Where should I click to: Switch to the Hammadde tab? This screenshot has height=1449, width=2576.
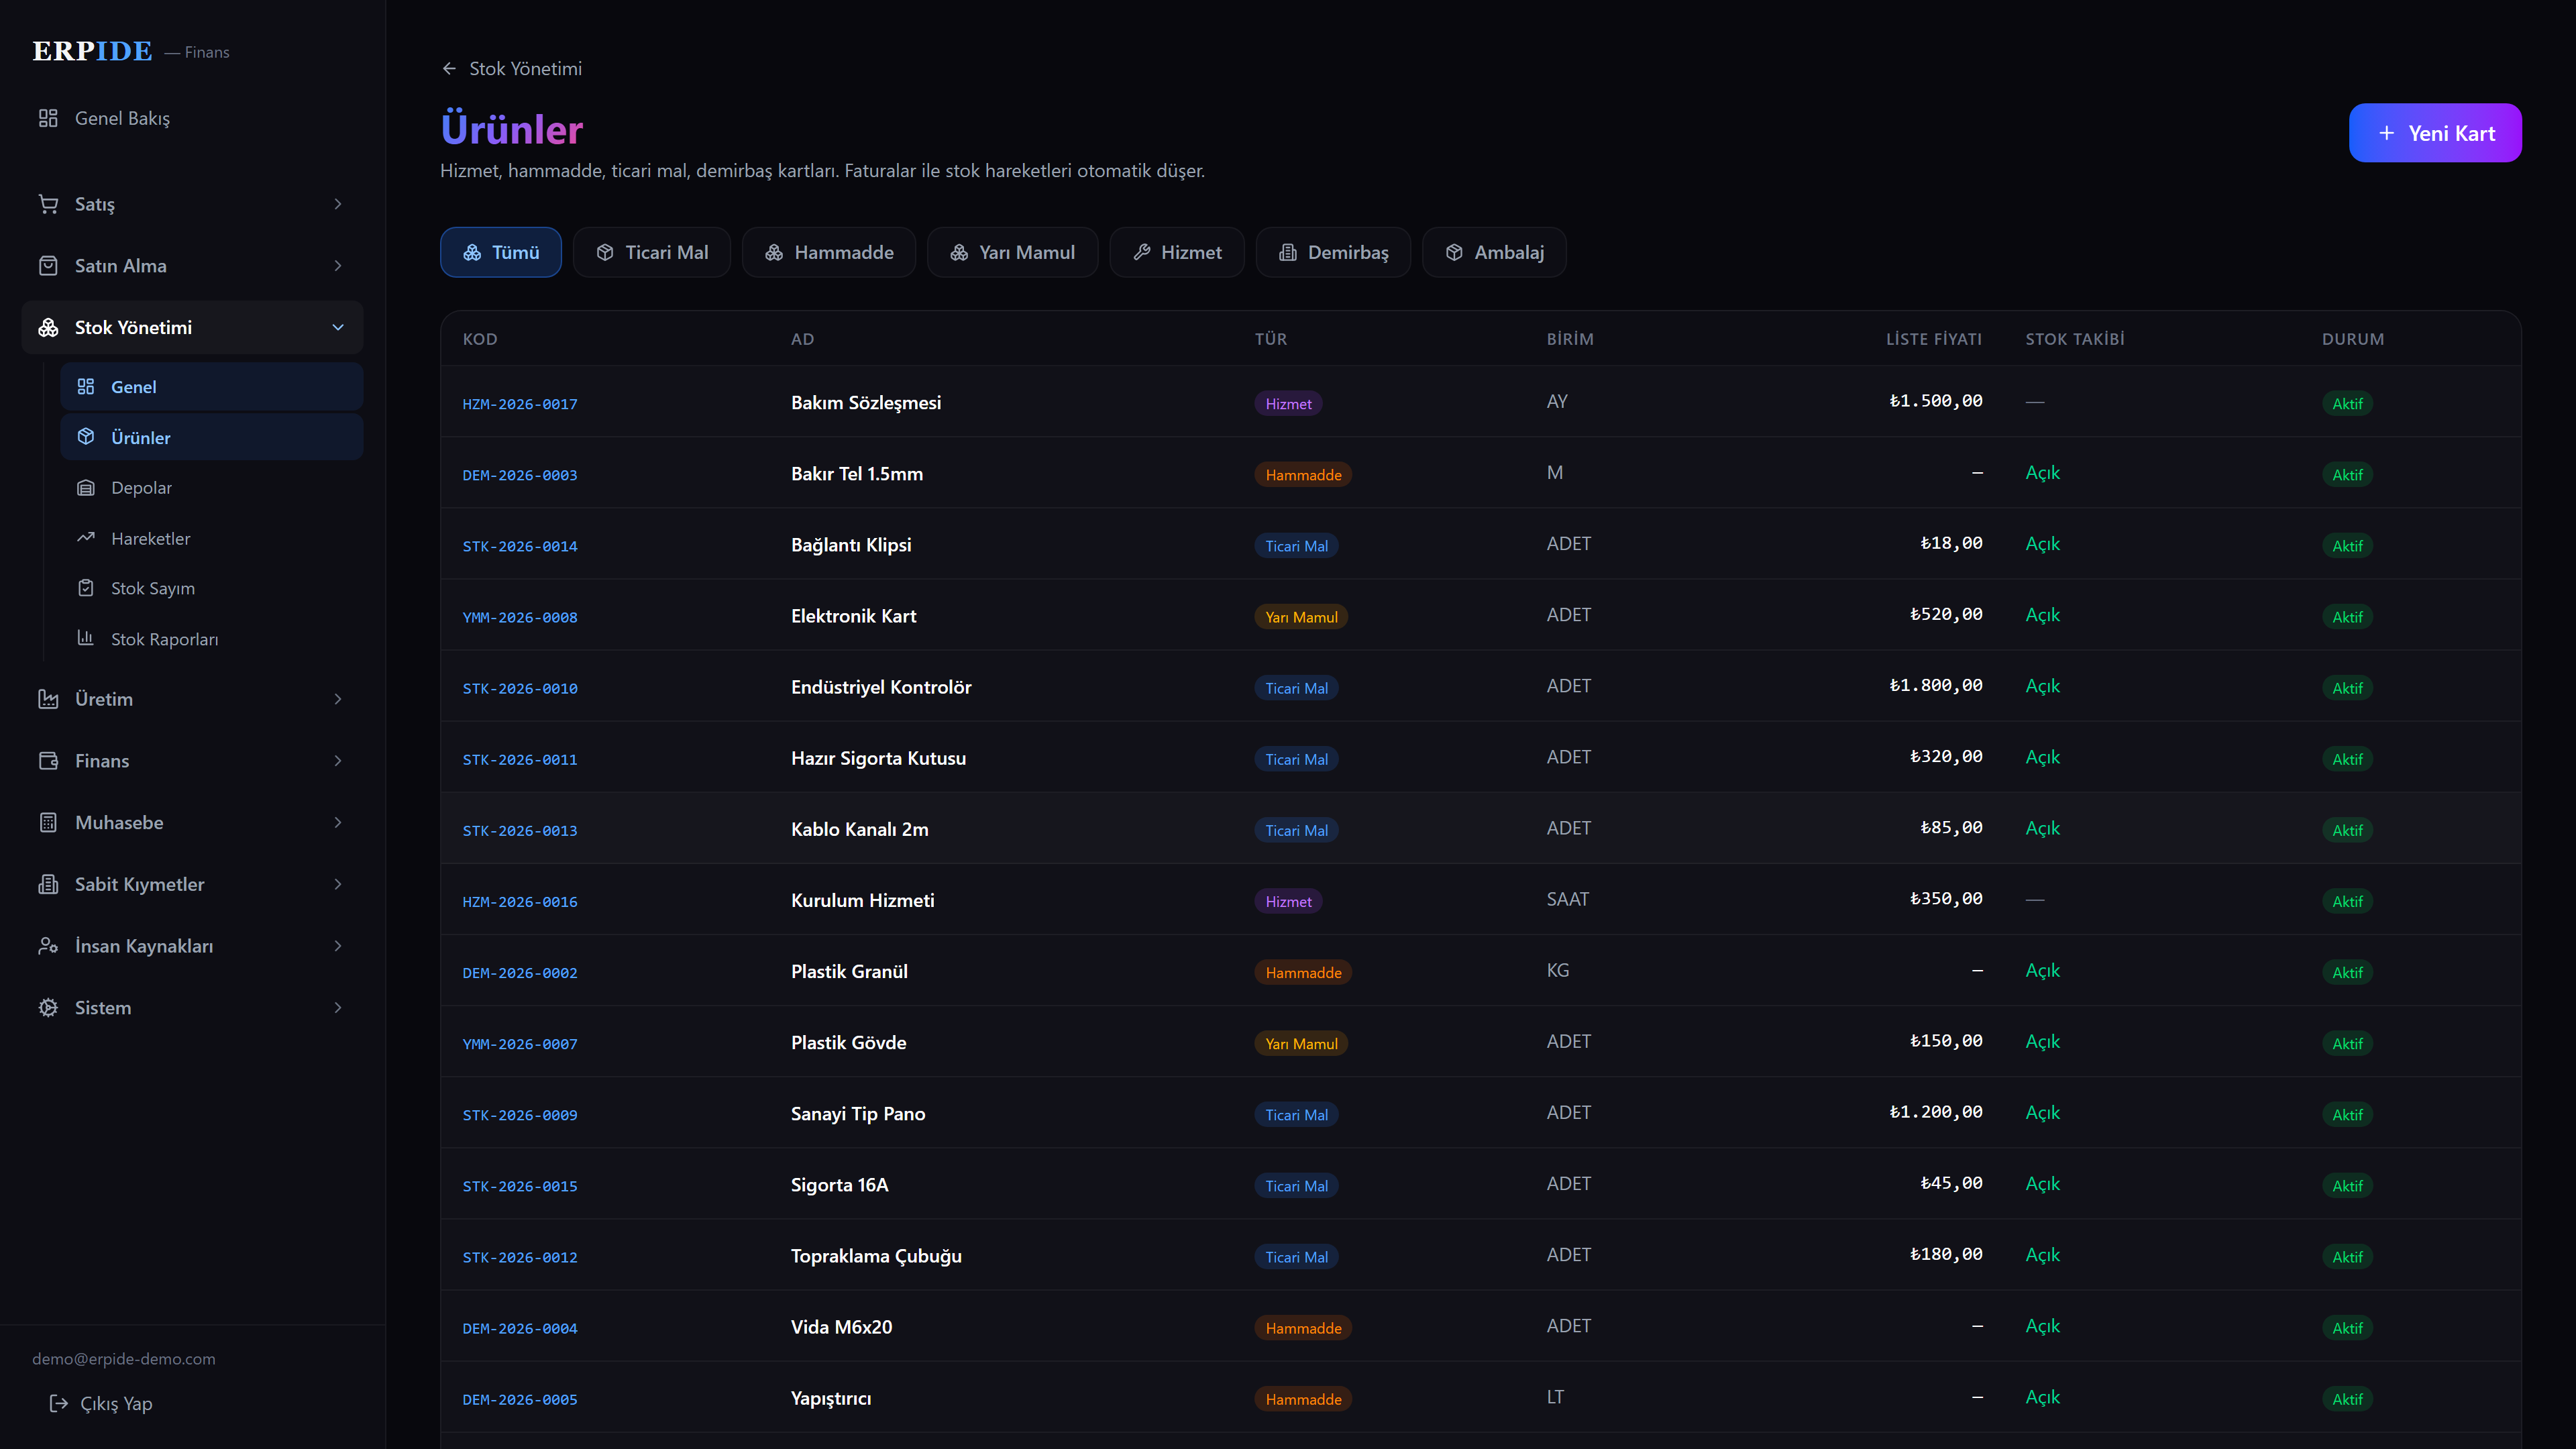click(829, 253)
